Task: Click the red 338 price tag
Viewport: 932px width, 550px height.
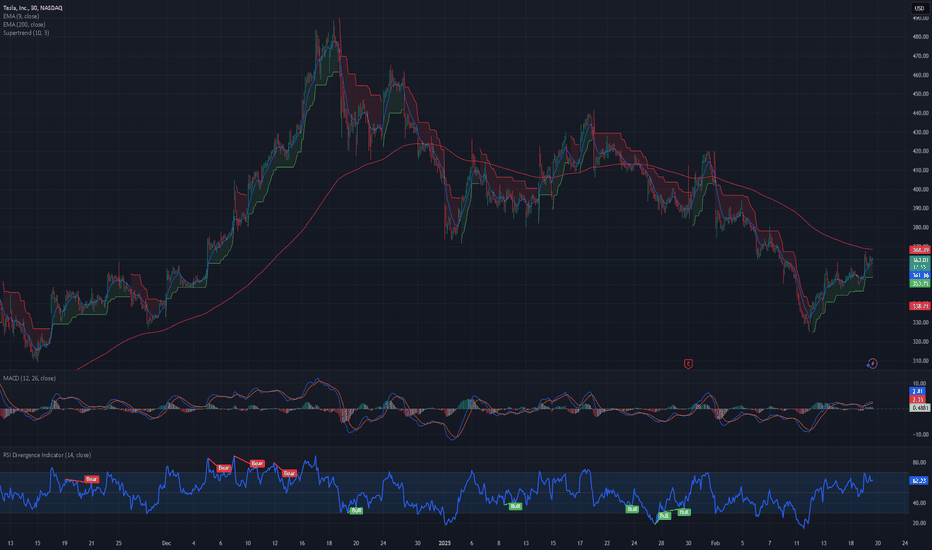Action: [x=920, y=306]
